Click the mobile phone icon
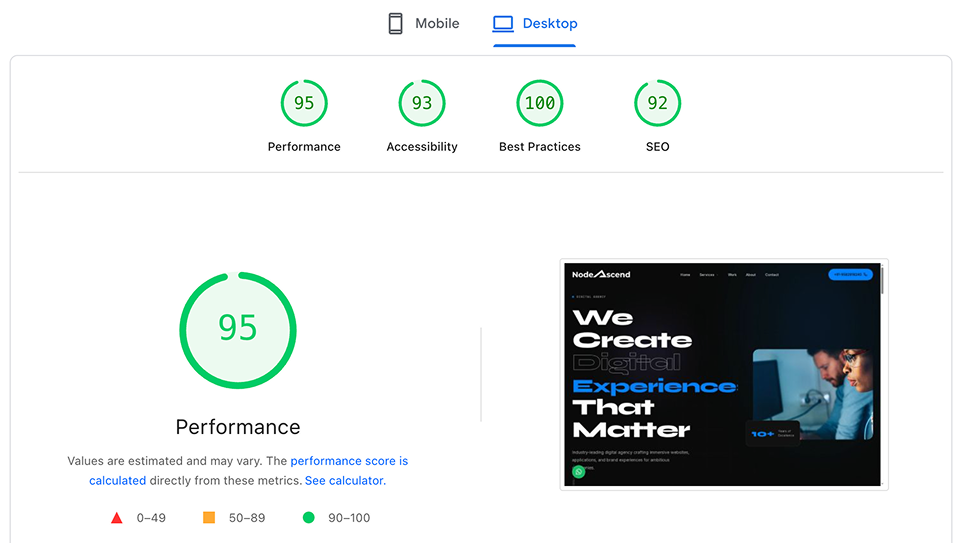 pos(395,23)
